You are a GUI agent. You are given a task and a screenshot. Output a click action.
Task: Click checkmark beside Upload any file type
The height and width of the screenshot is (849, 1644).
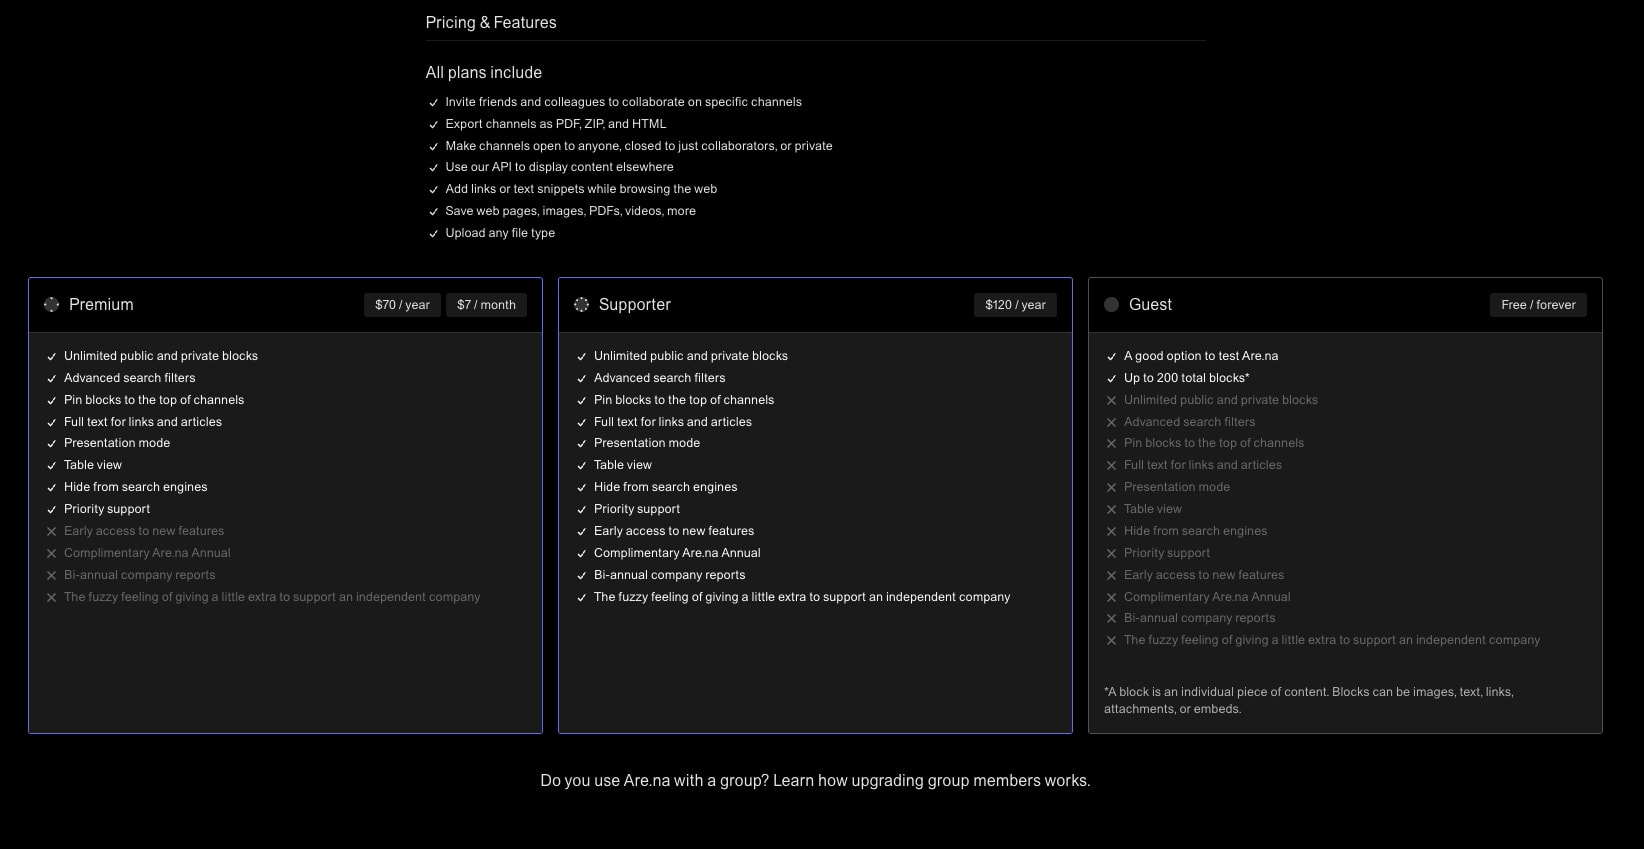coord(434,233)
